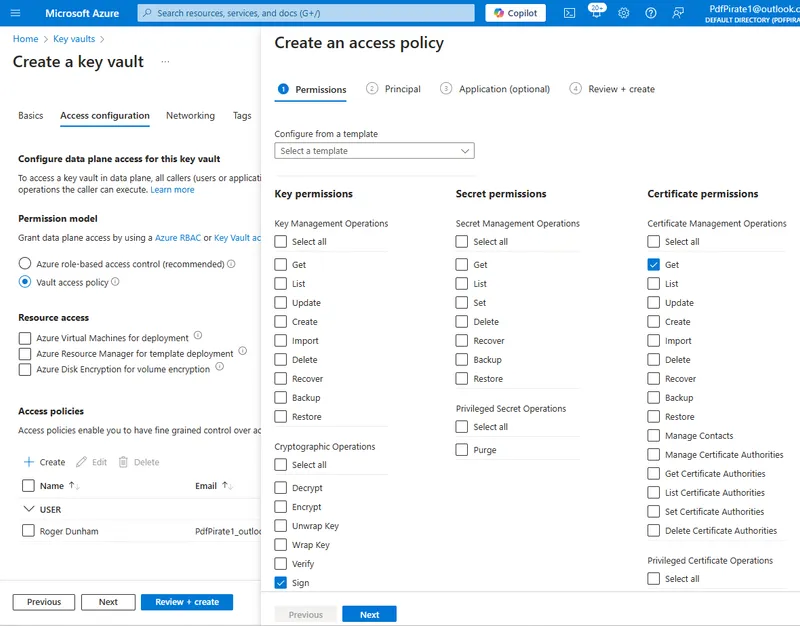The width and height of the screenshot is (800, 626).
Task: Sort by Email column arrow
Action: [x=228, y=486]
